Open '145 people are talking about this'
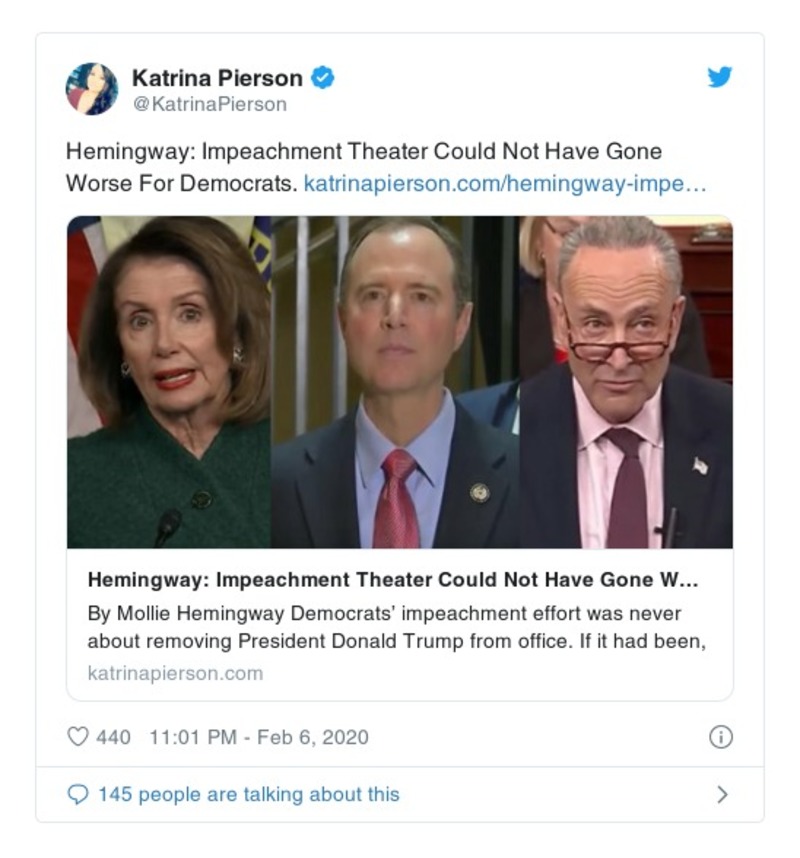 pos(248,794)
